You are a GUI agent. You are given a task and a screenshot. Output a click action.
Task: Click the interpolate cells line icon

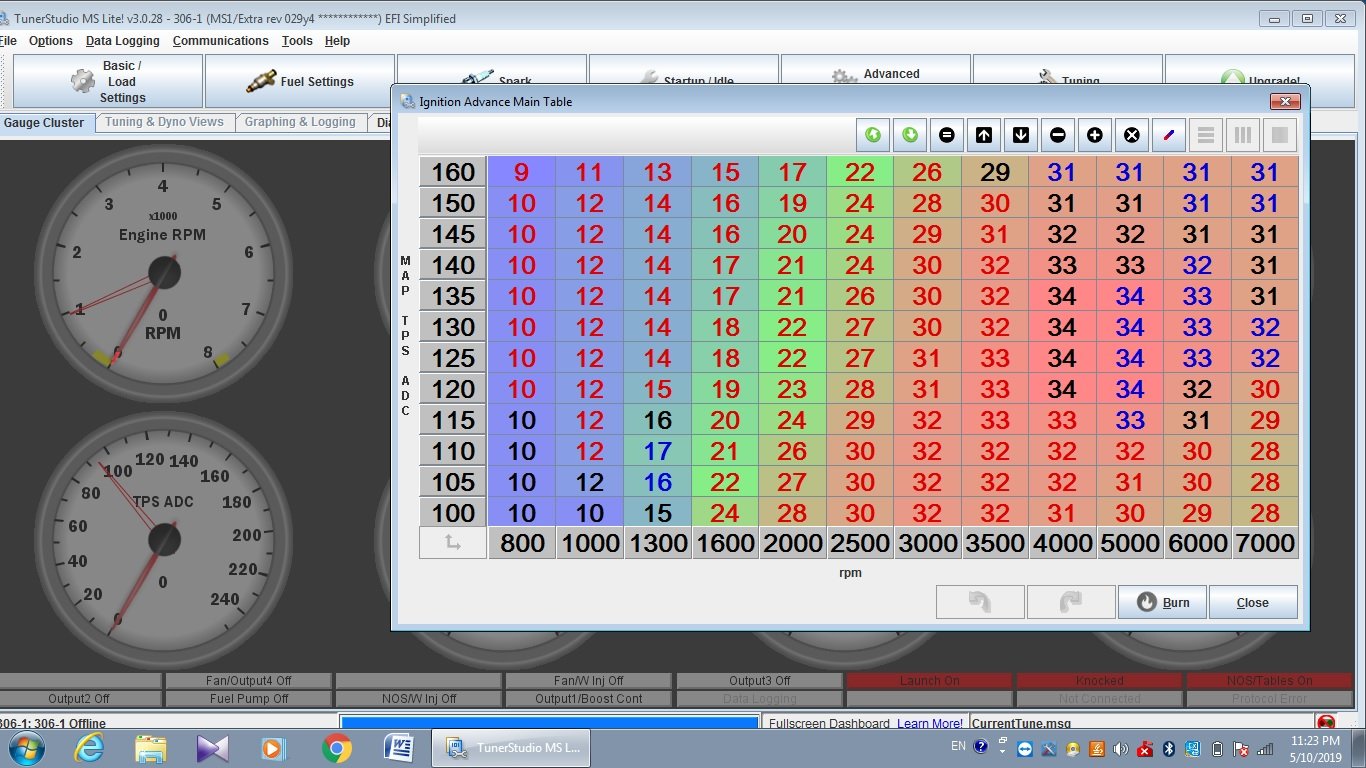(1169, 135)
